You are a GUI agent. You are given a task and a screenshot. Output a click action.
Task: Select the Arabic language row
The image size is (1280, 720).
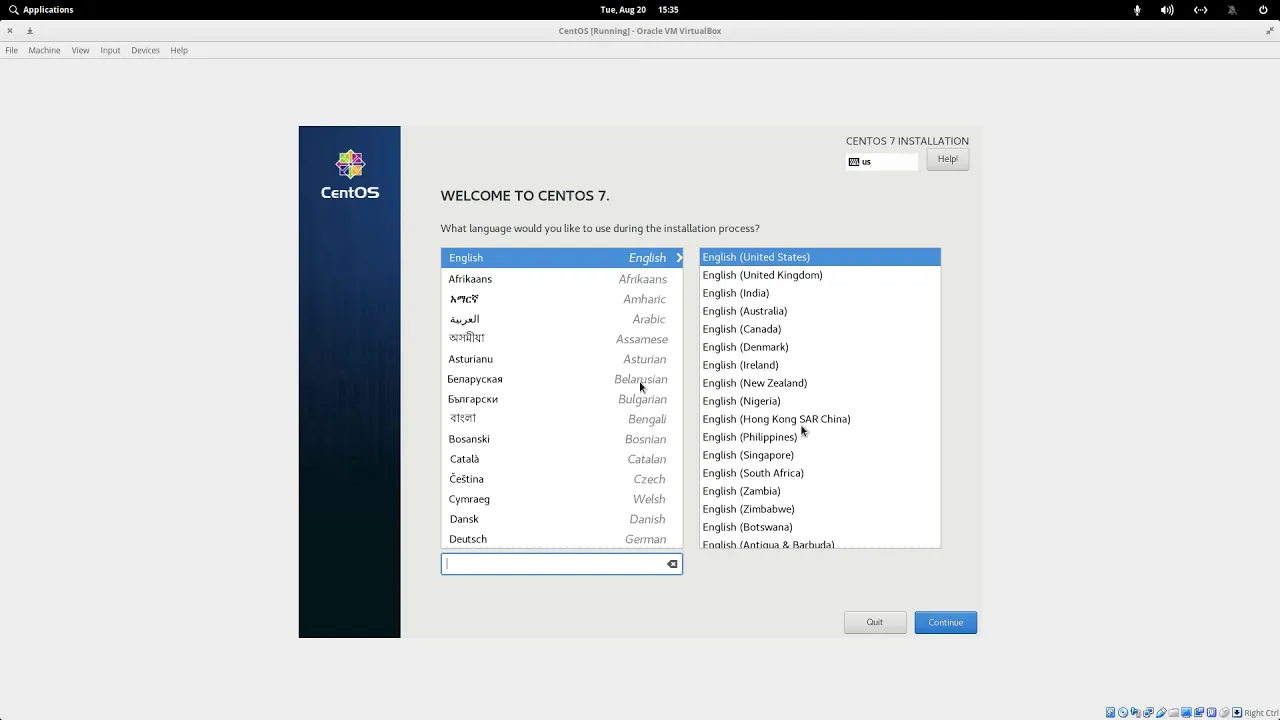click(x=562, y=319)
